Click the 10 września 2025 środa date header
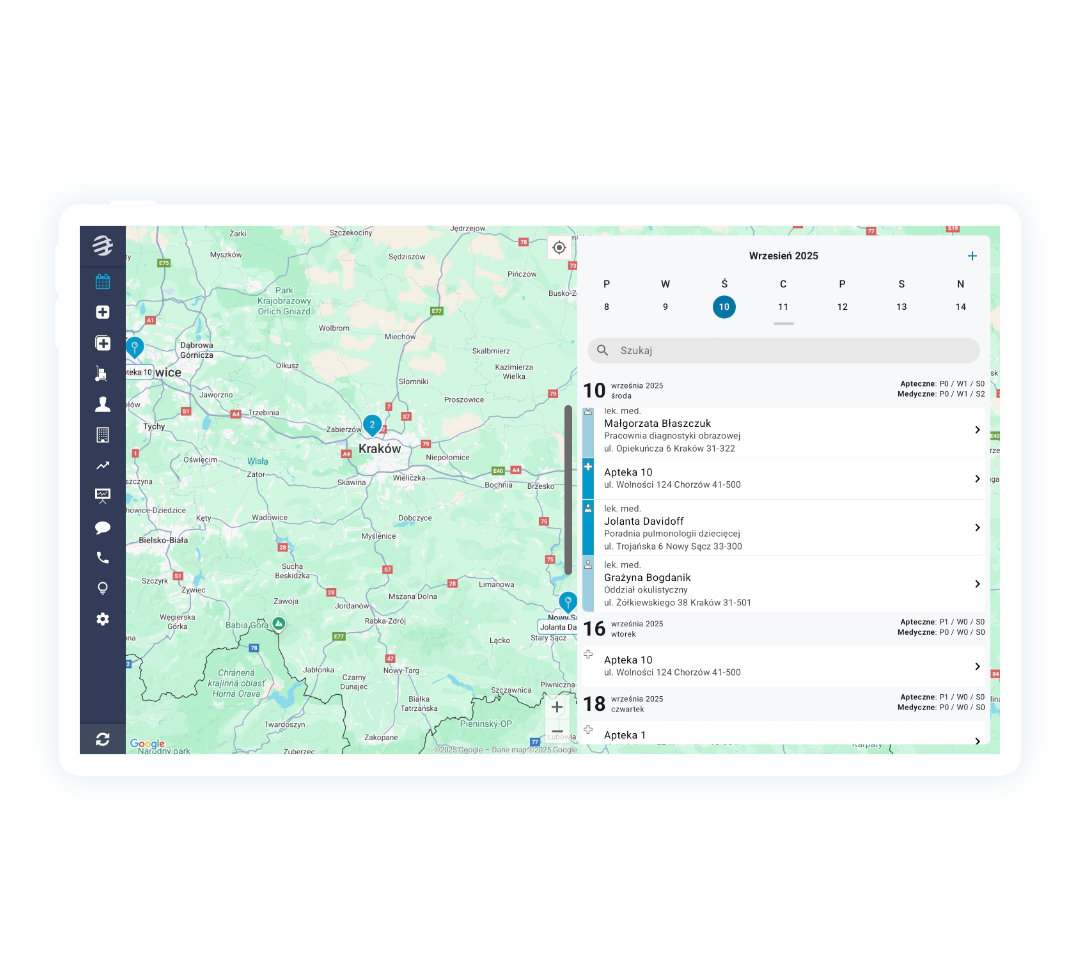Image resolution: width=1080 pixels, height=980 pixels. [623, 390]
